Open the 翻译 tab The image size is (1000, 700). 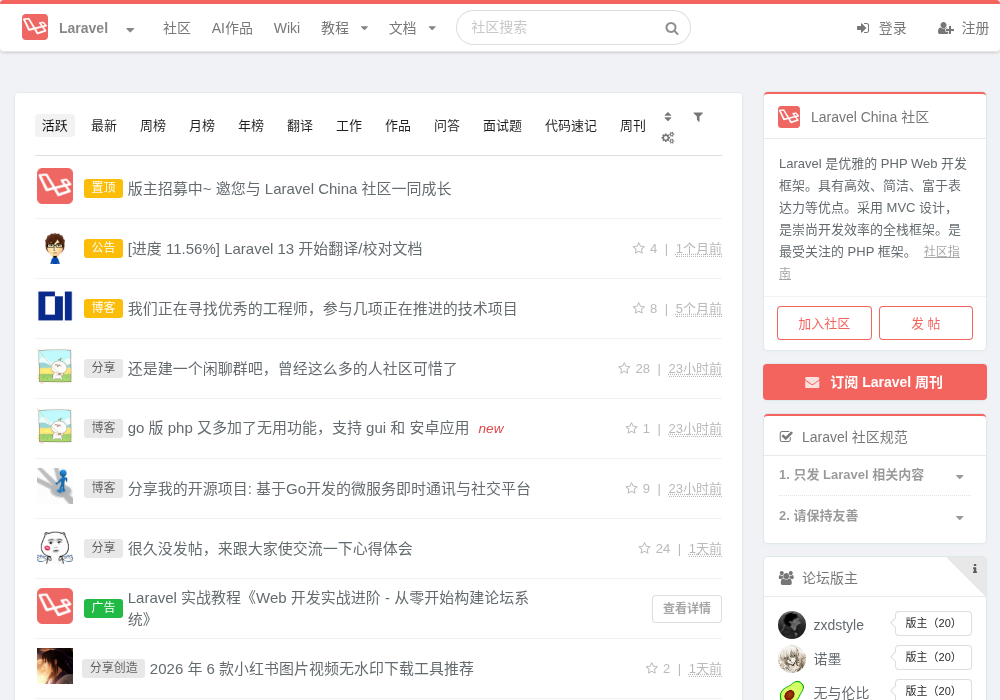(x=300, y=126)
